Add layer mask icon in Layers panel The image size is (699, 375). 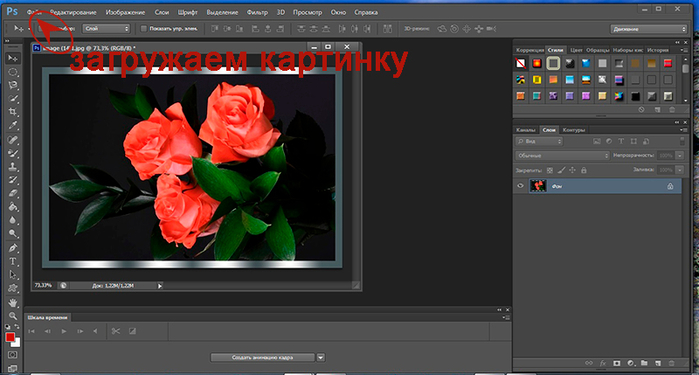[x=617, y=363]
